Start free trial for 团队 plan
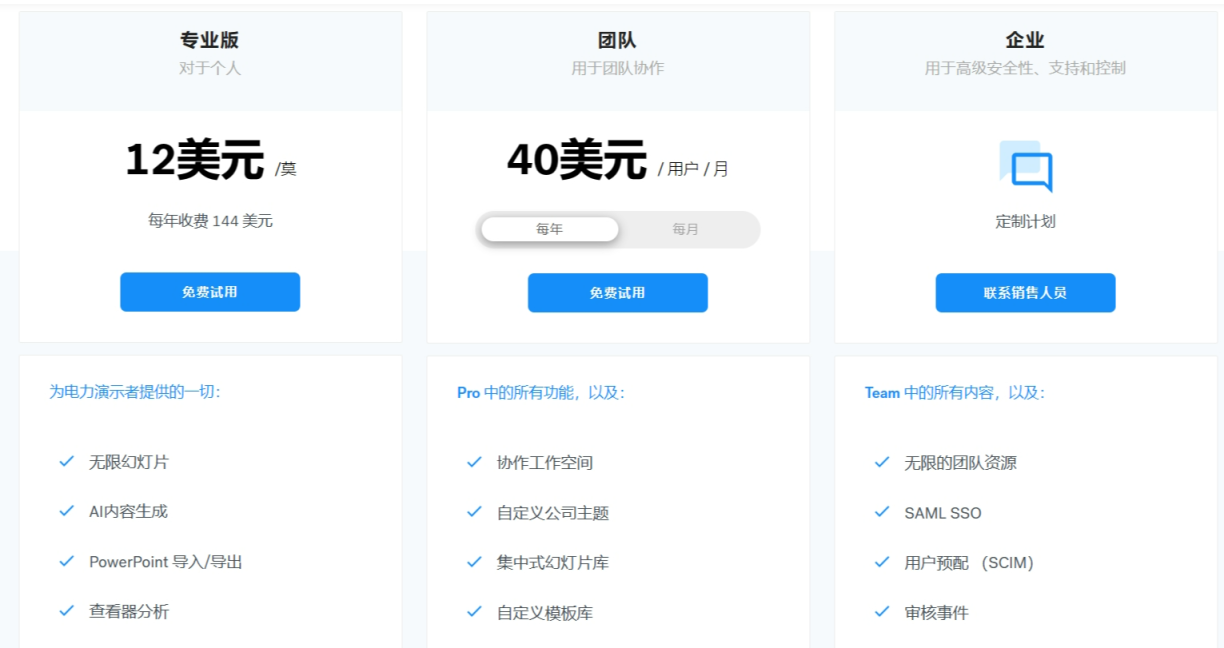This screenshot has width=1224, height=648. 617,293
